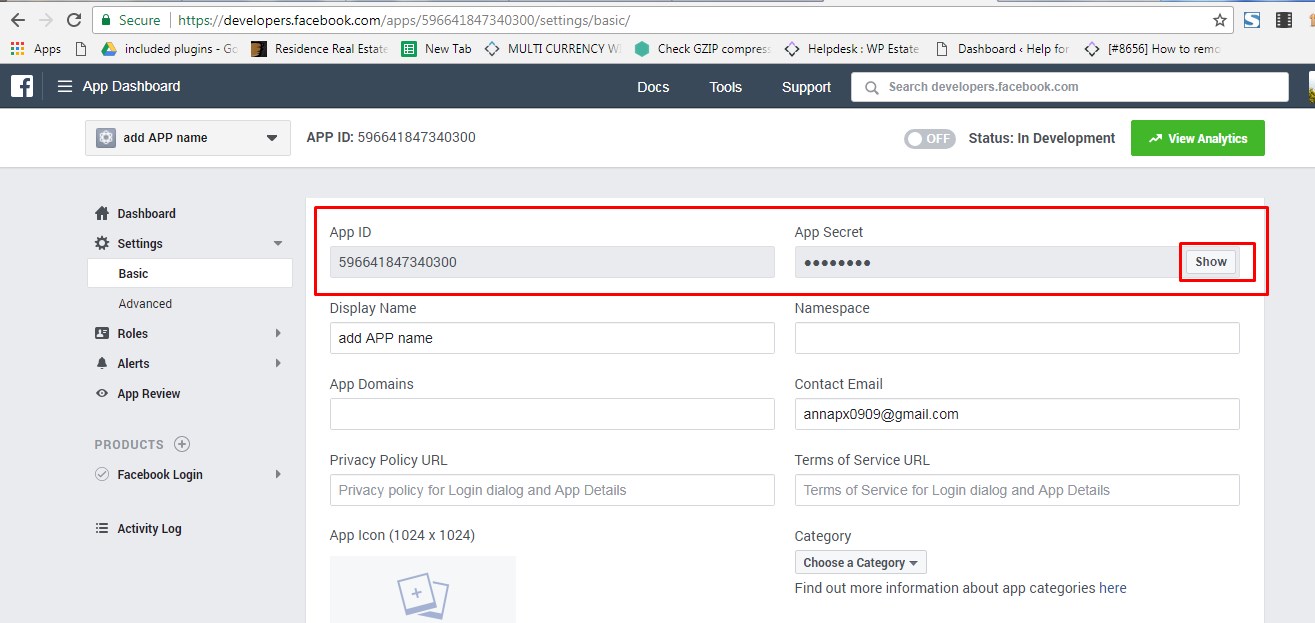The height and width of the screenshot is (623, 1315).
Task: Click the S extension icon in toolbar
Action: coord(1252,20)
